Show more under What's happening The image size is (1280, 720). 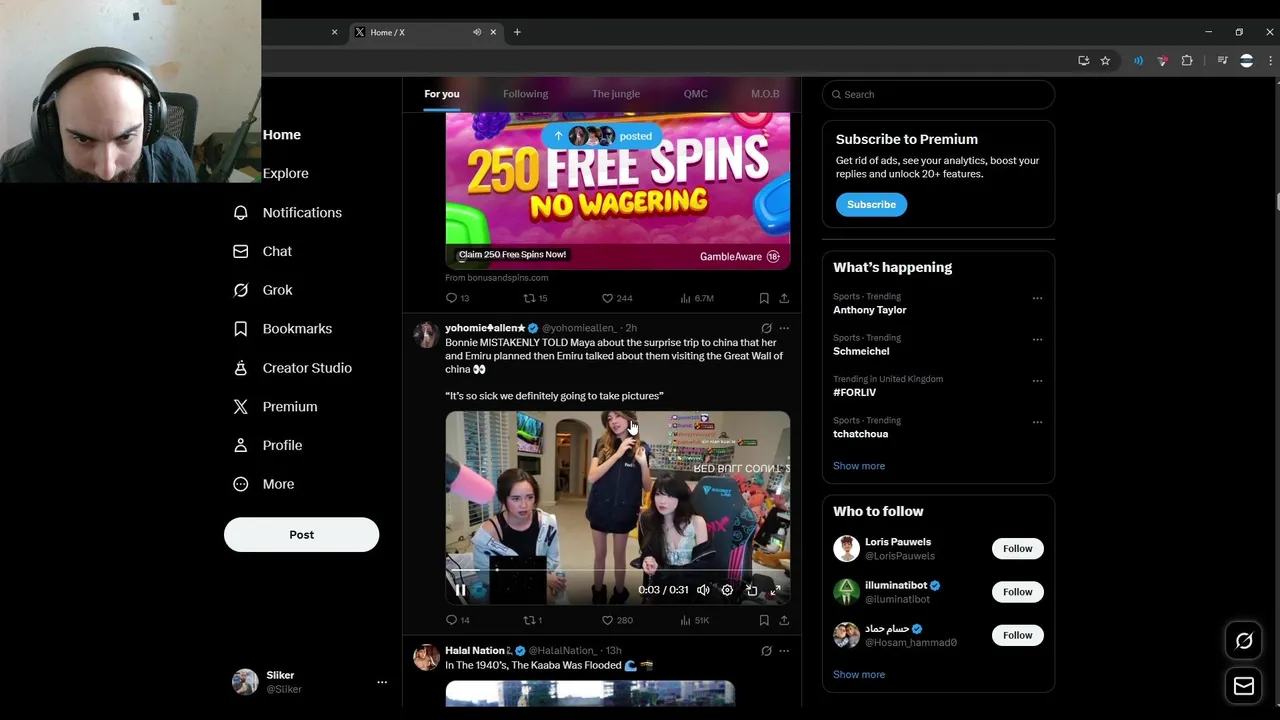(859, 466)
